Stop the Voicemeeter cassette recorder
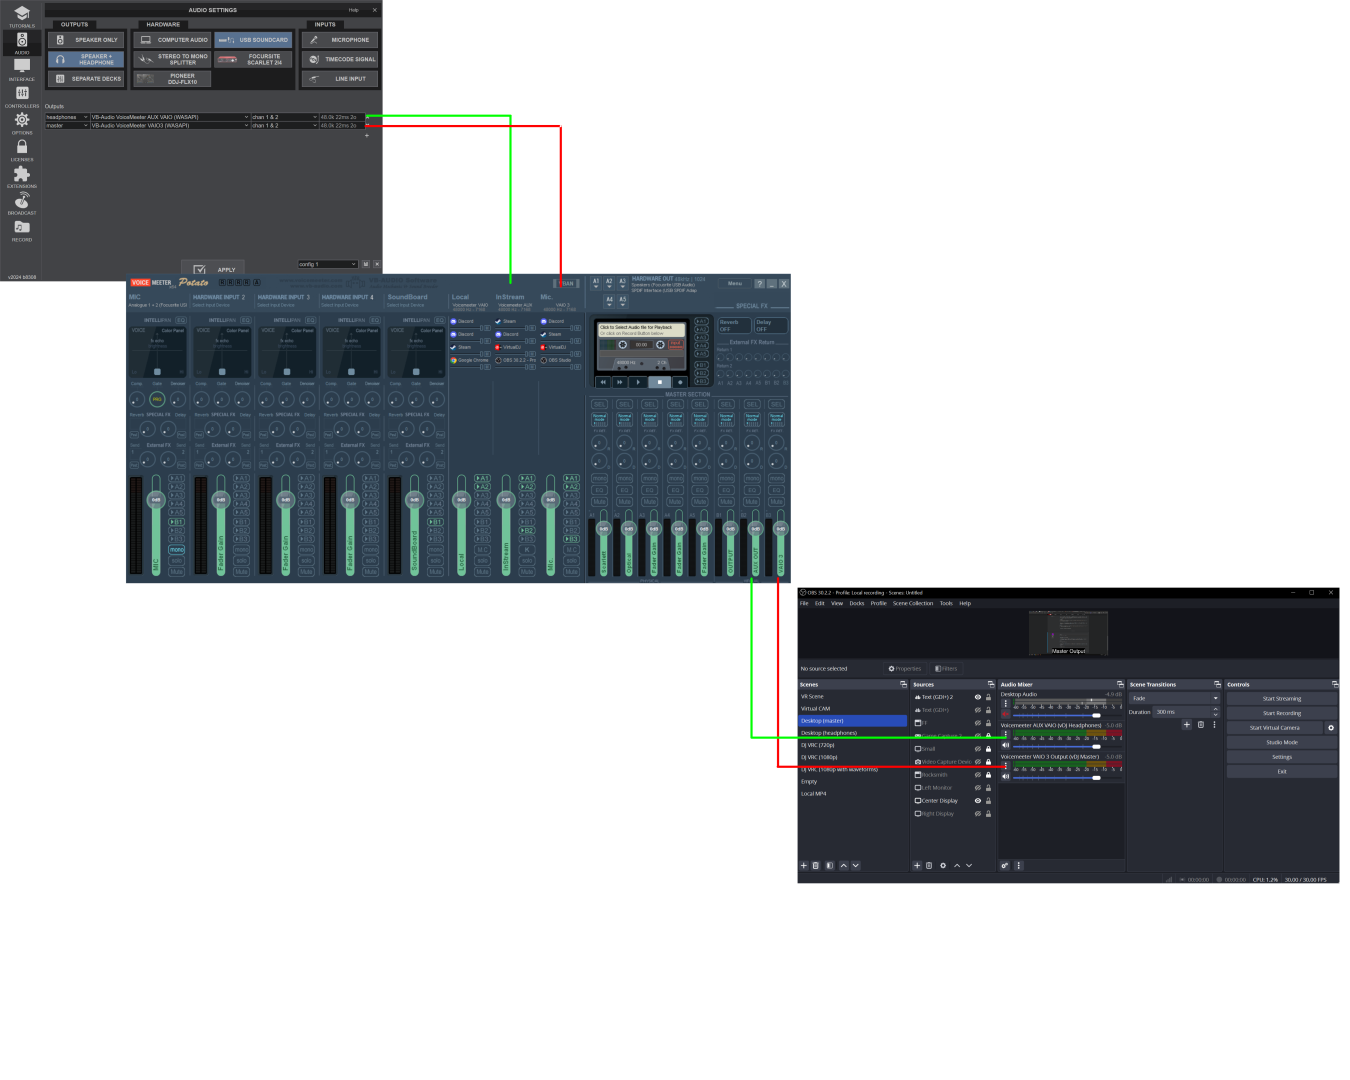The height and width of the screenshot is (1080, 1350). 659,382
